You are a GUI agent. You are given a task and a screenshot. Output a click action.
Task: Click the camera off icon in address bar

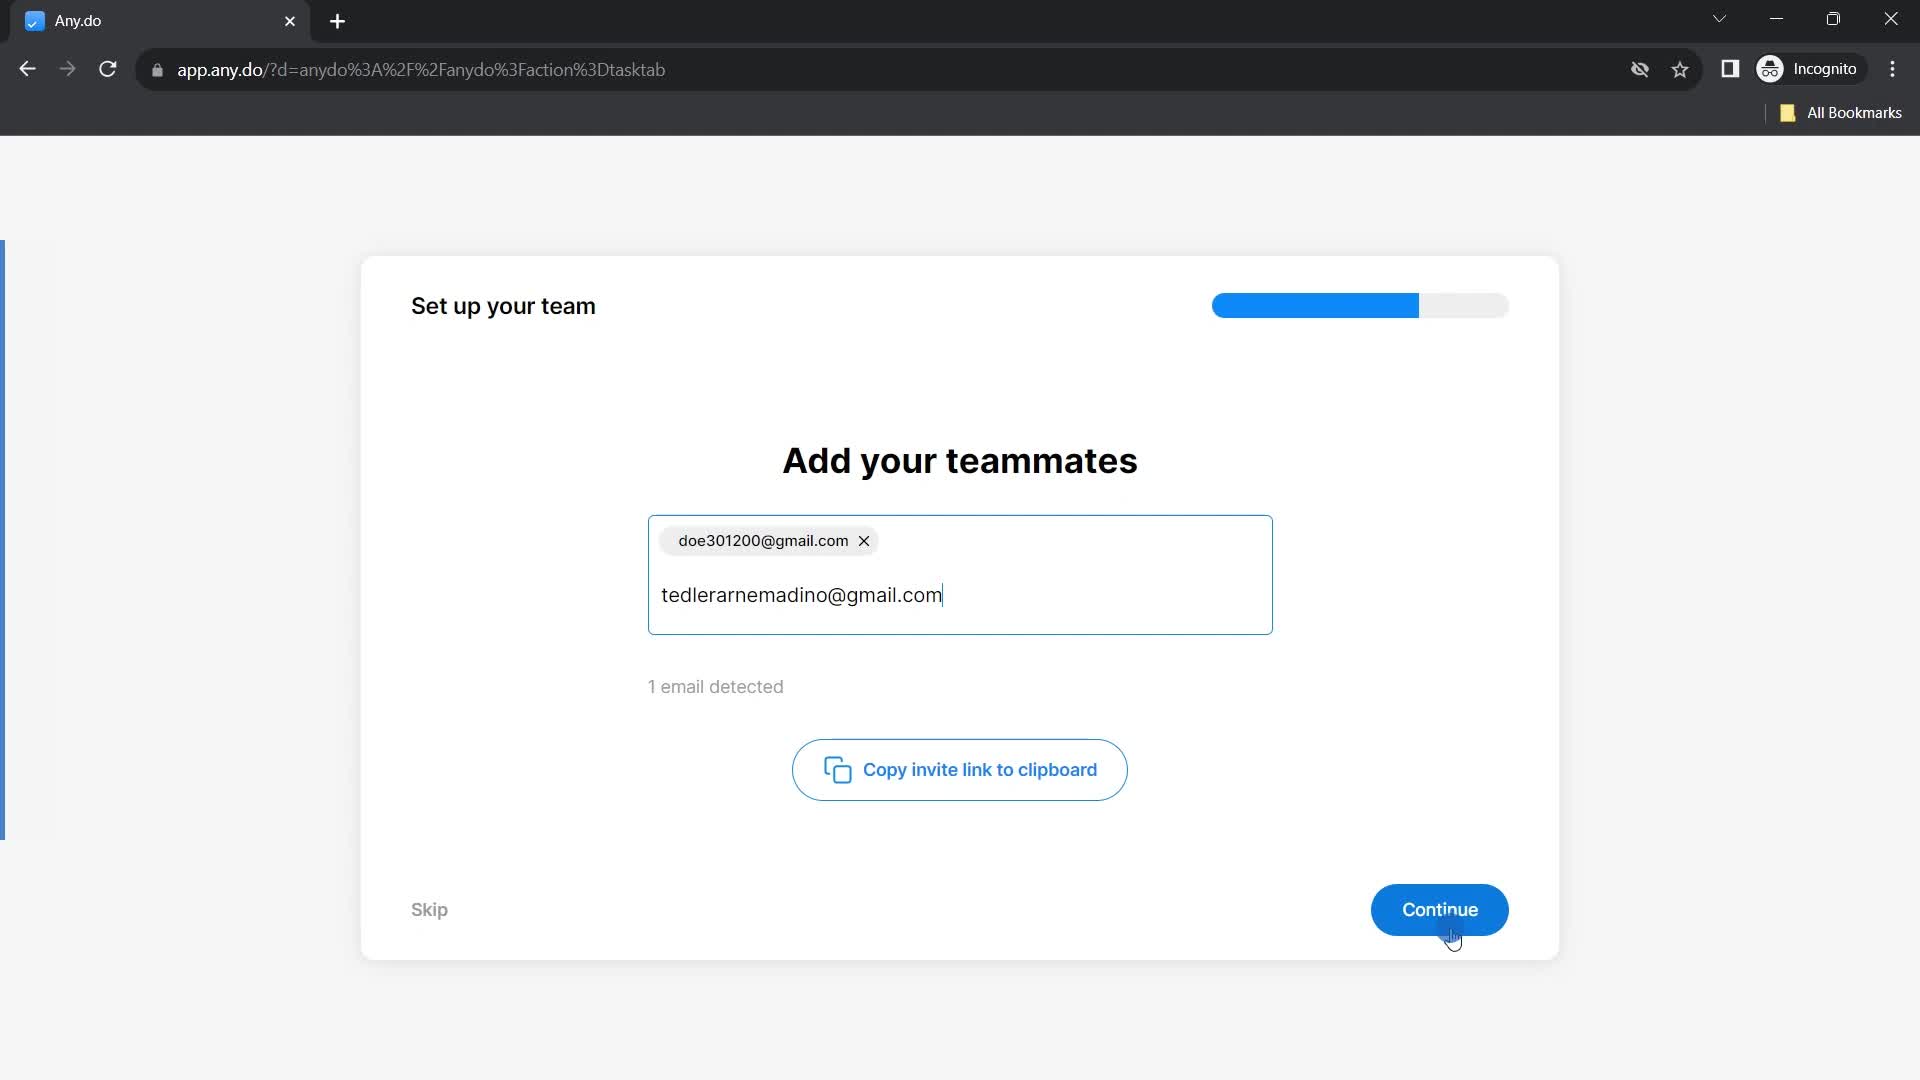[x=1640, y=69]
